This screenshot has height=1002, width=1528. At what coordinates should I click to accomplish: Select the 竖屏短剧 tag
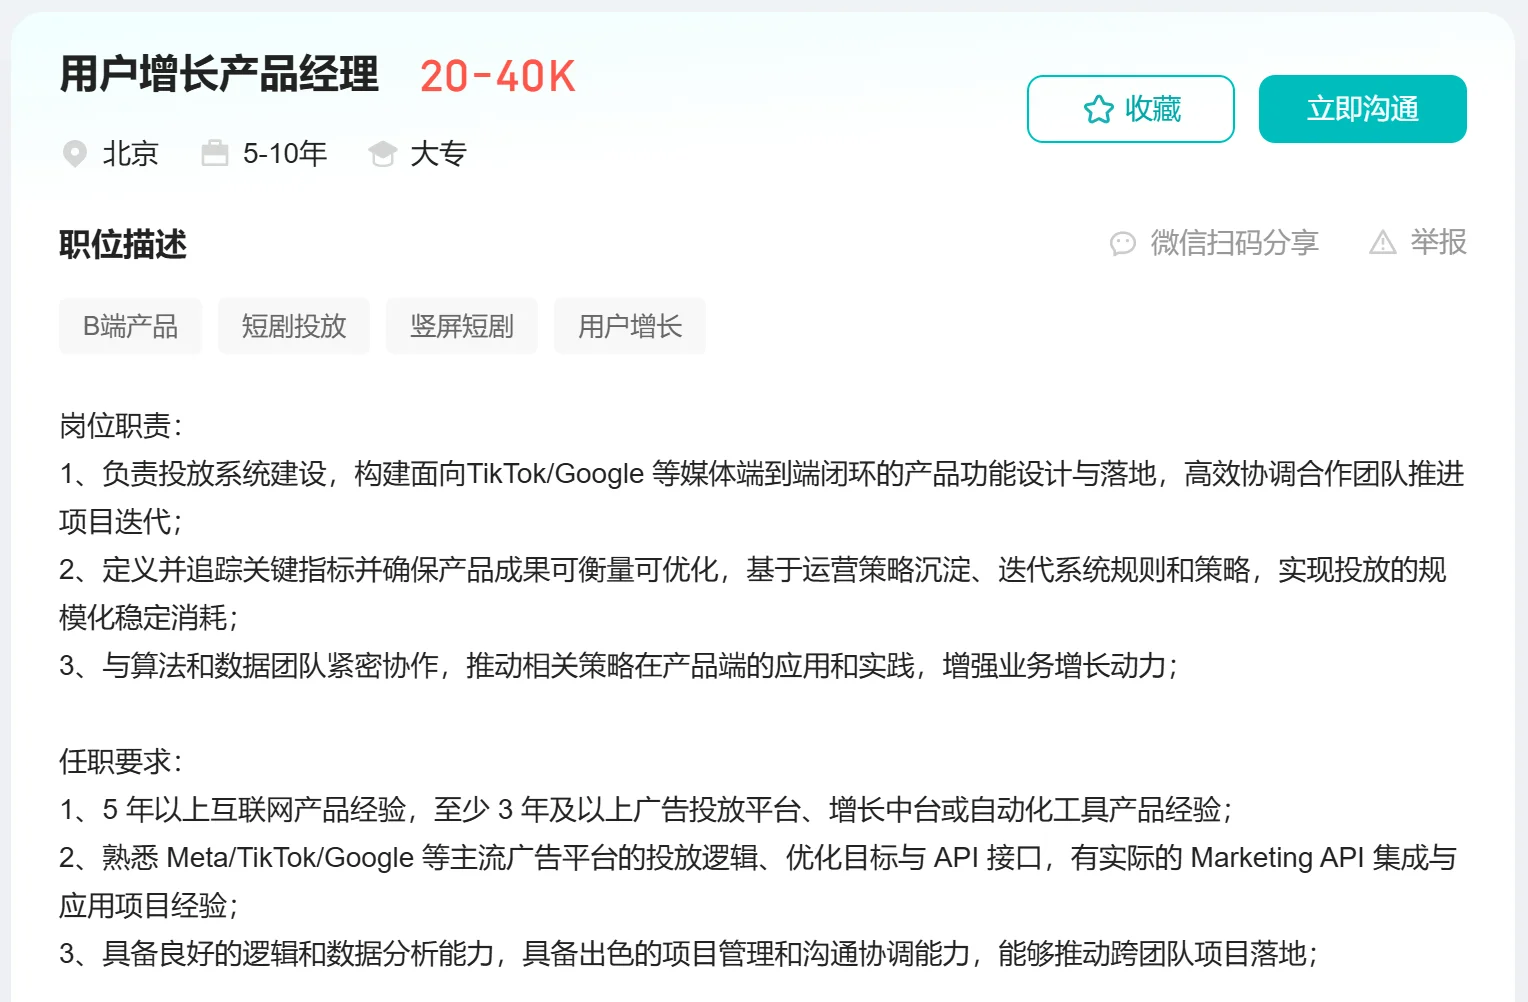coord(462,326)
